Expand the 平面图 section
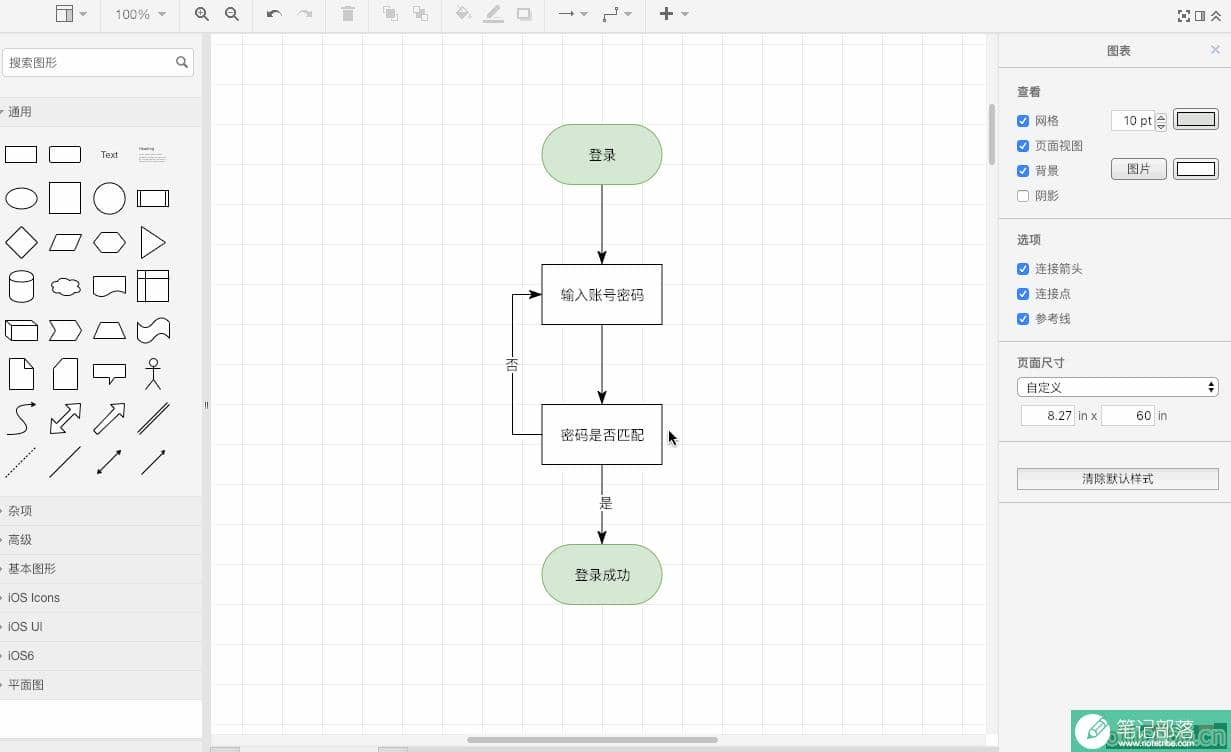The height and width of the screenshot is (752, 1231). [x=101, y=685]
